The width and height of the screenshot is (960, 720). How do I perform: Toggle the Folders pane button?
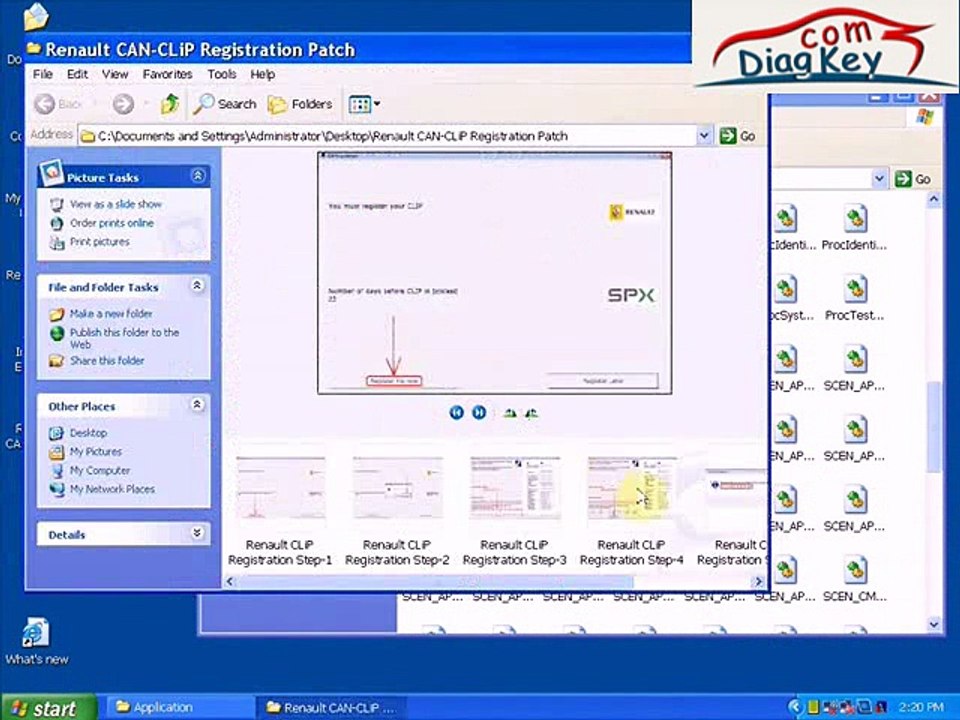(300, 104)
